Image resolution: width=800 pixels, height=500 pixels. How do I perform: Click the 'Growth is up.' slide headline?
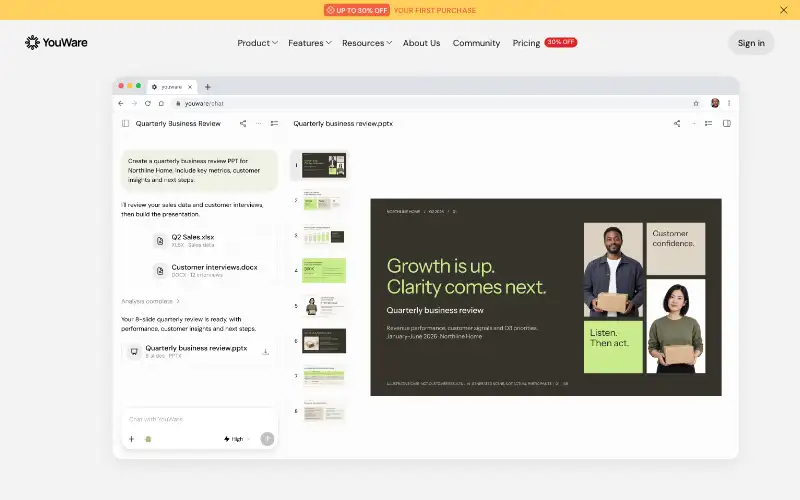pyautogui.click(x=440, y=266)
